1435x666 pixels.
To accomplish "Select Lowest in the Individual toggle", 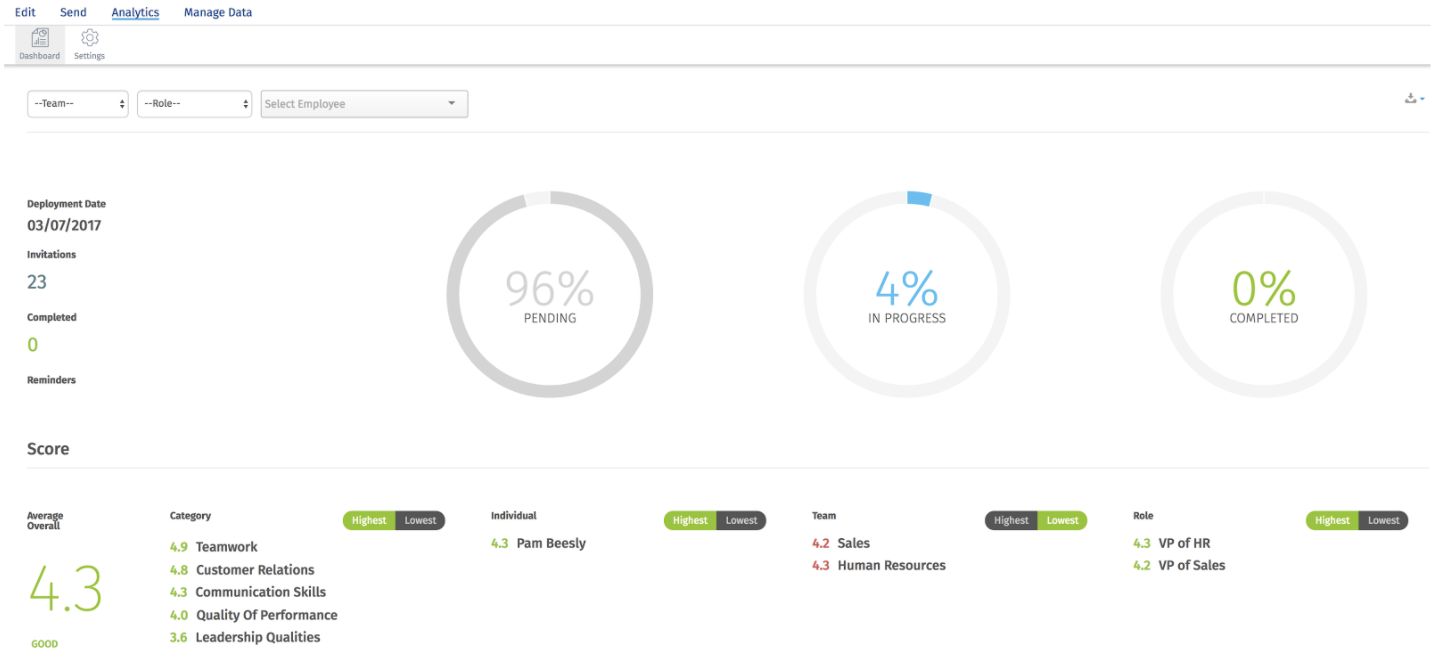I will coord(741,520).
